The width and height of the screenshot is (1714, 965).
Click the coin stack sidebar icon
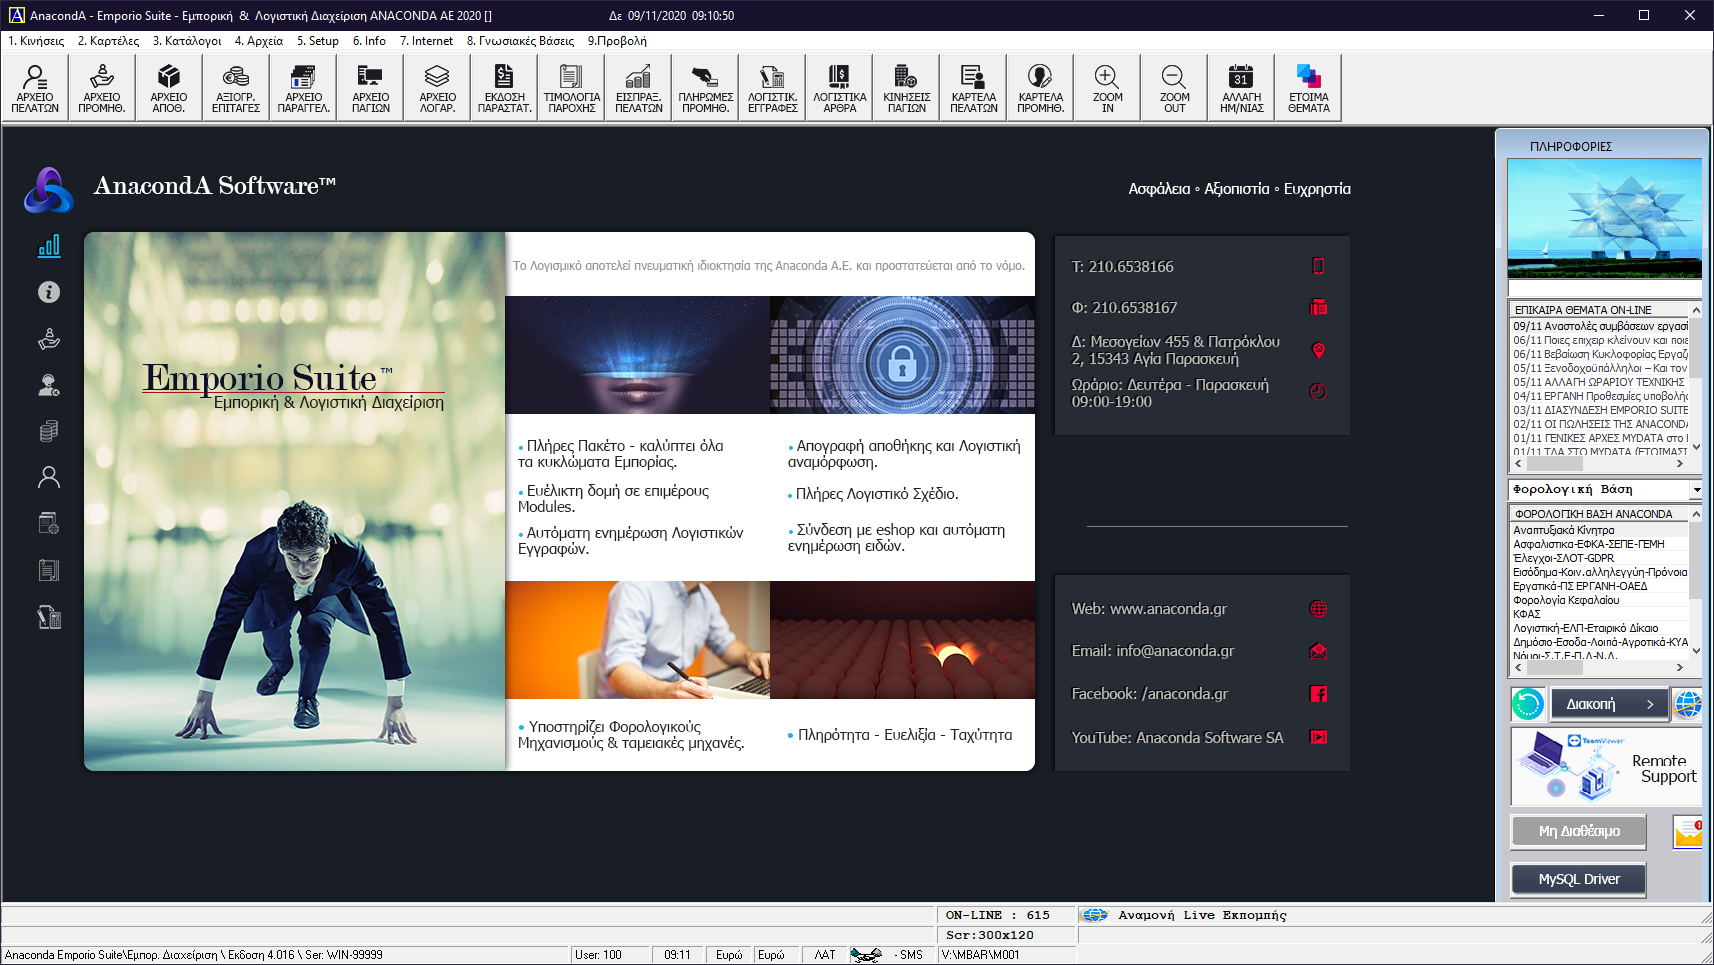[x=49, y=431]
